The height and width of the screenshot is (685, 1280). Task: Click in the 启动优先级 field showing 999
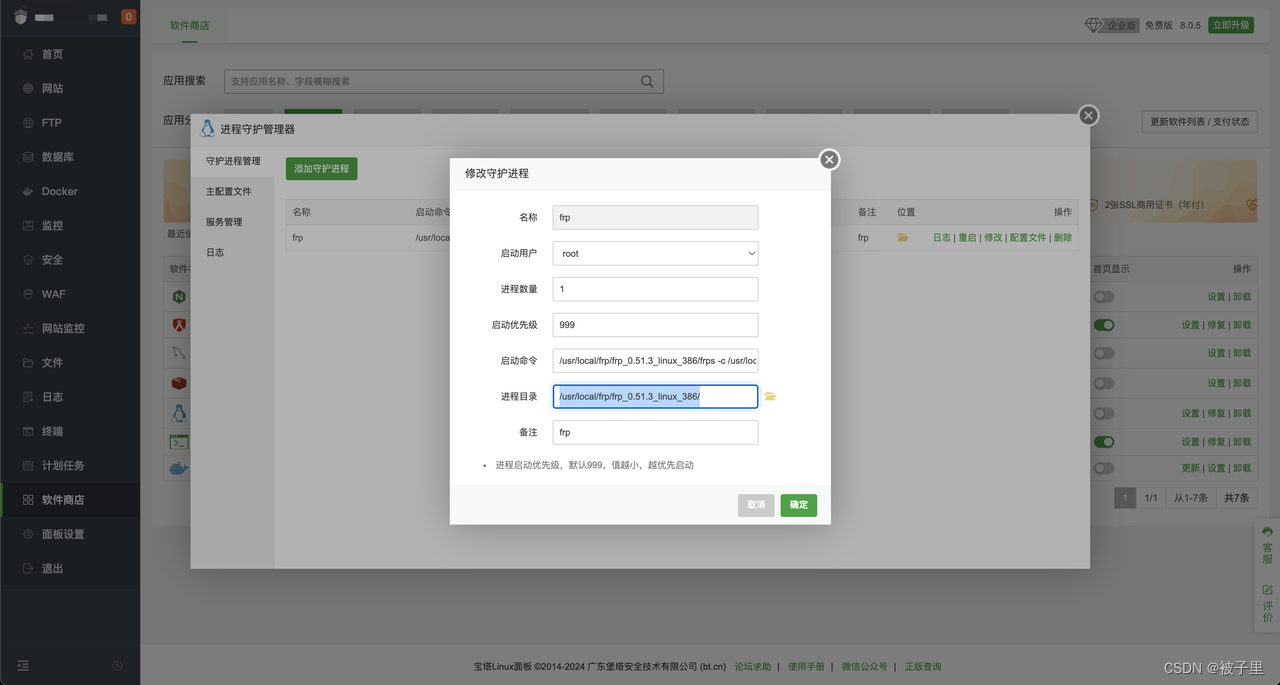click(x=655, y=325)
